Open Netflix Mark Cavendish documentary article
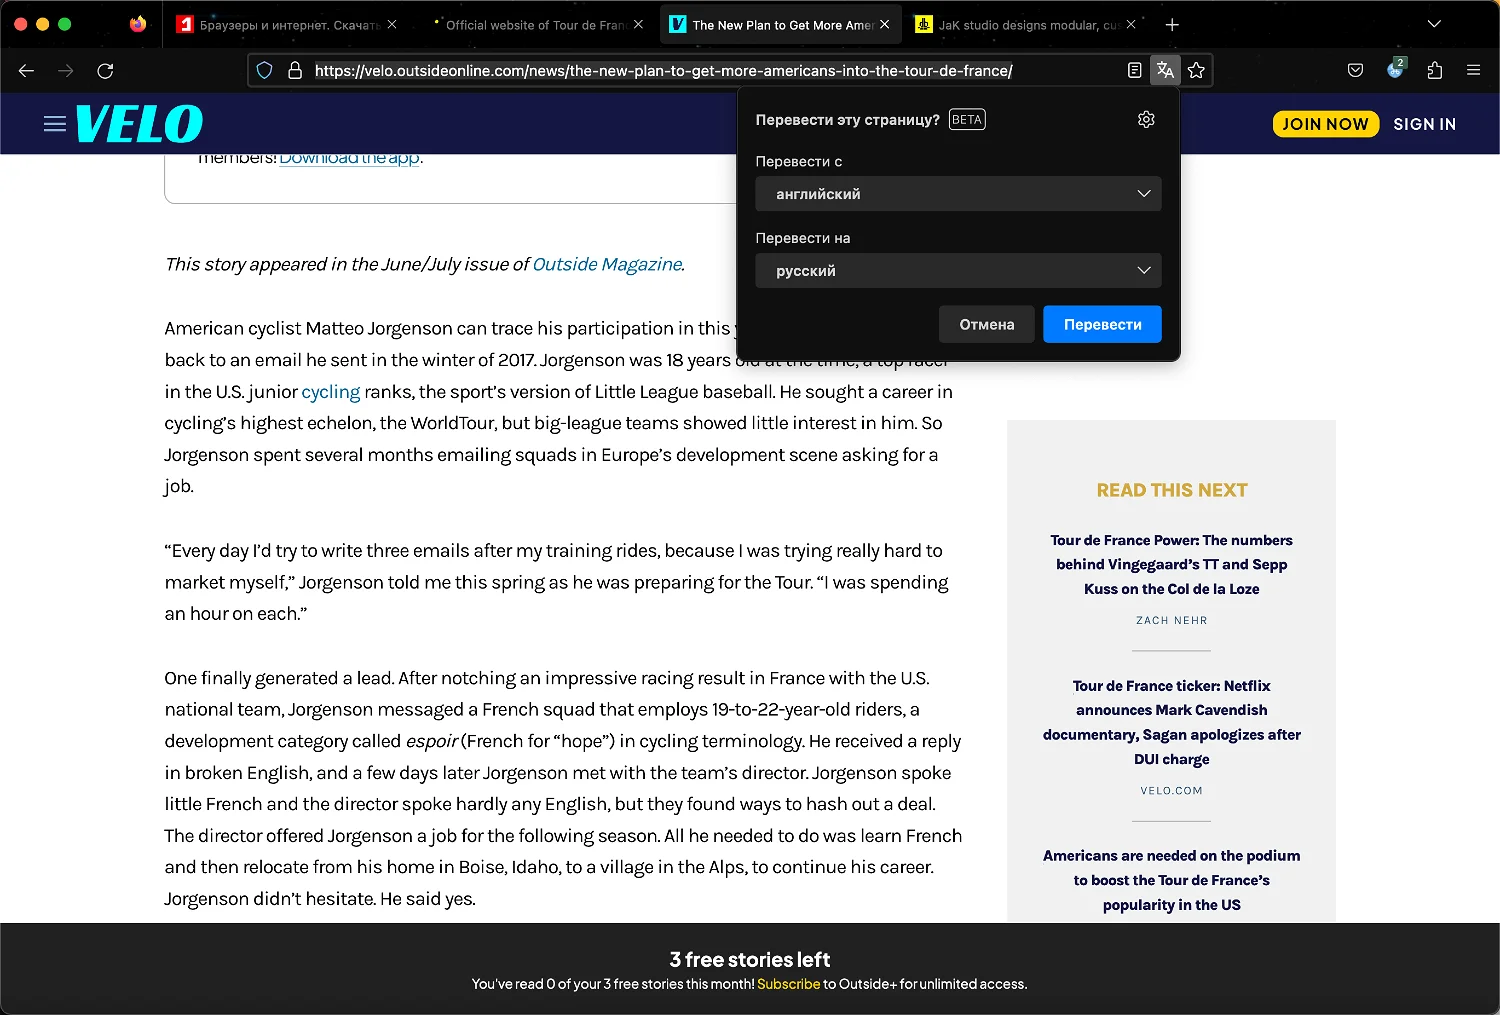Viewport: 1500px width, 1015px height. 1171,722
